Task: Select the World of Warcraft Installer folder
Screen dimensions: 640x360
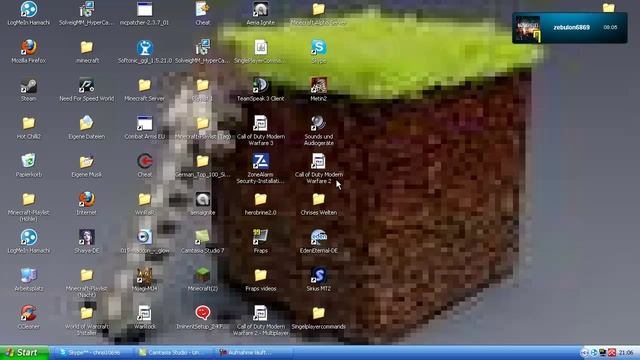Action: [x=87, y=313]
